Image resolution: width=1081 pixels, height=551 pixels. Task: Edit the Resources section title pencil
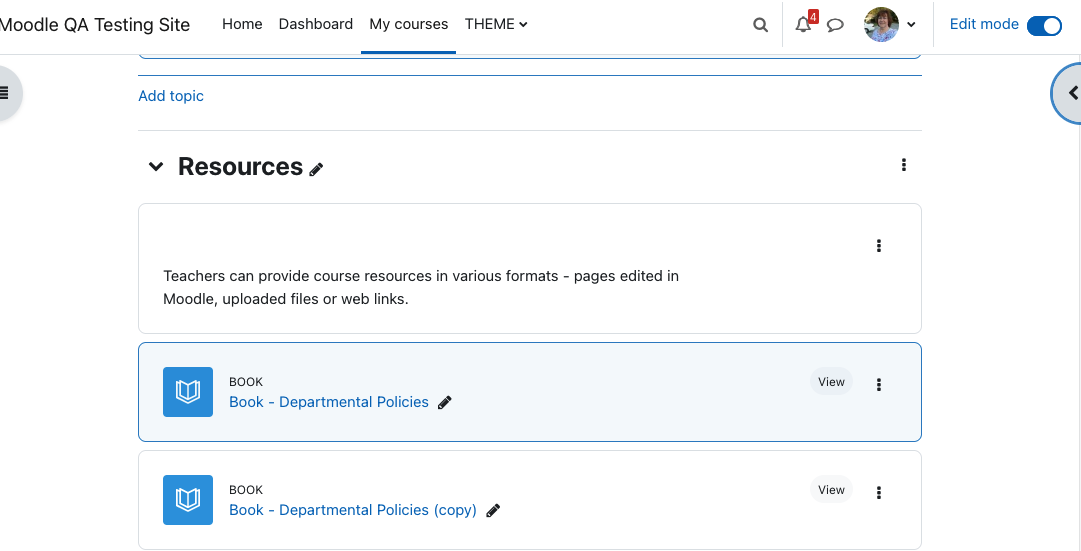click(x=316, y=169)
